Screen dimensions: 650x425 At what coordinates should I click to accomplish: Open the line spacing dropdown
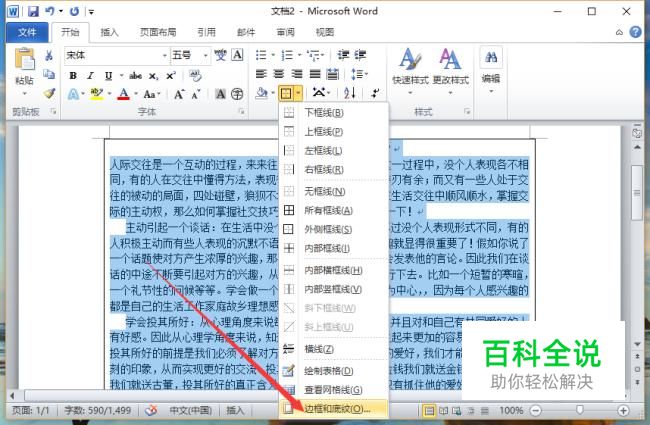359,74
